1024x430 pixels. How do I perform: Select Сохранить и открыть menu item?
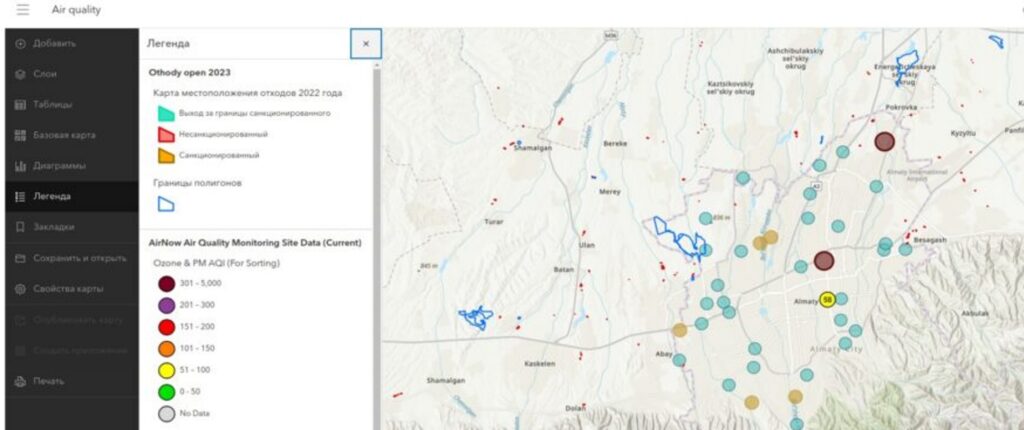[x=72, y=257]
